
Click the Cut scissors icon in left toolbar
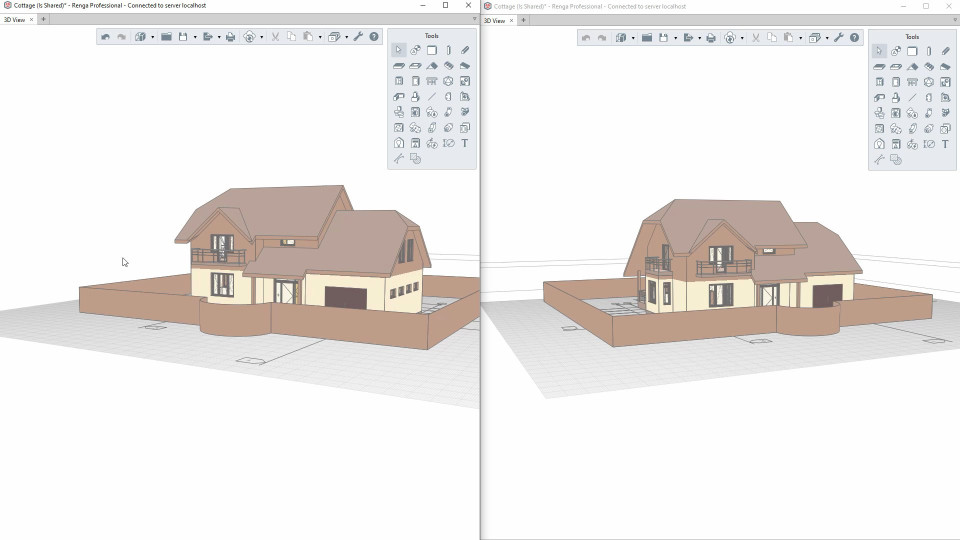pos(275,37)
